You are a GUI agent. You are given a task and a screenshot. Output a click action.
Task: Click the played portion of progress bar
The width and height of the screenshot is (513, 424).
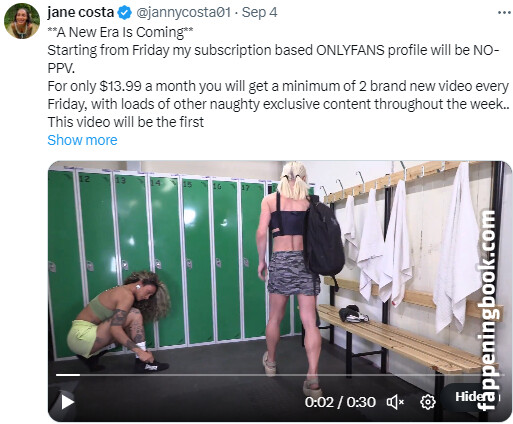[x=68, y=375]
